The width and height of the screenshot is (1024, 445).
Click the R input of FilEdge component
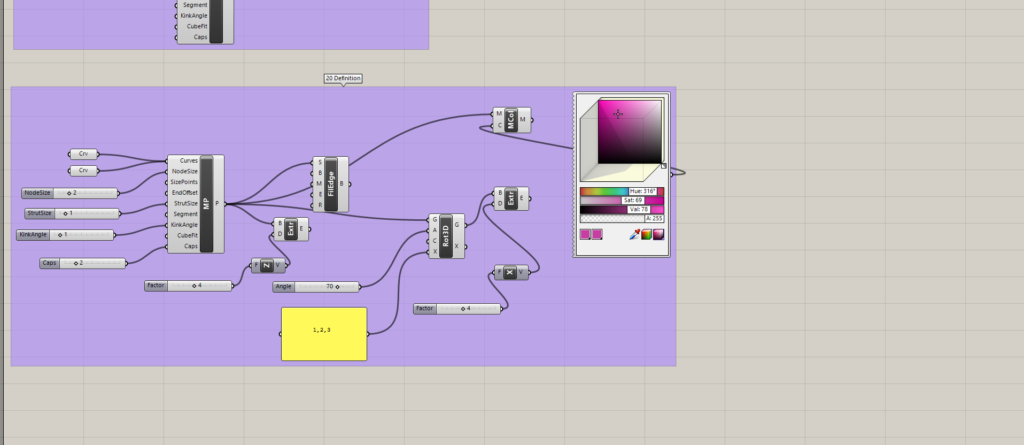(320, 205)
